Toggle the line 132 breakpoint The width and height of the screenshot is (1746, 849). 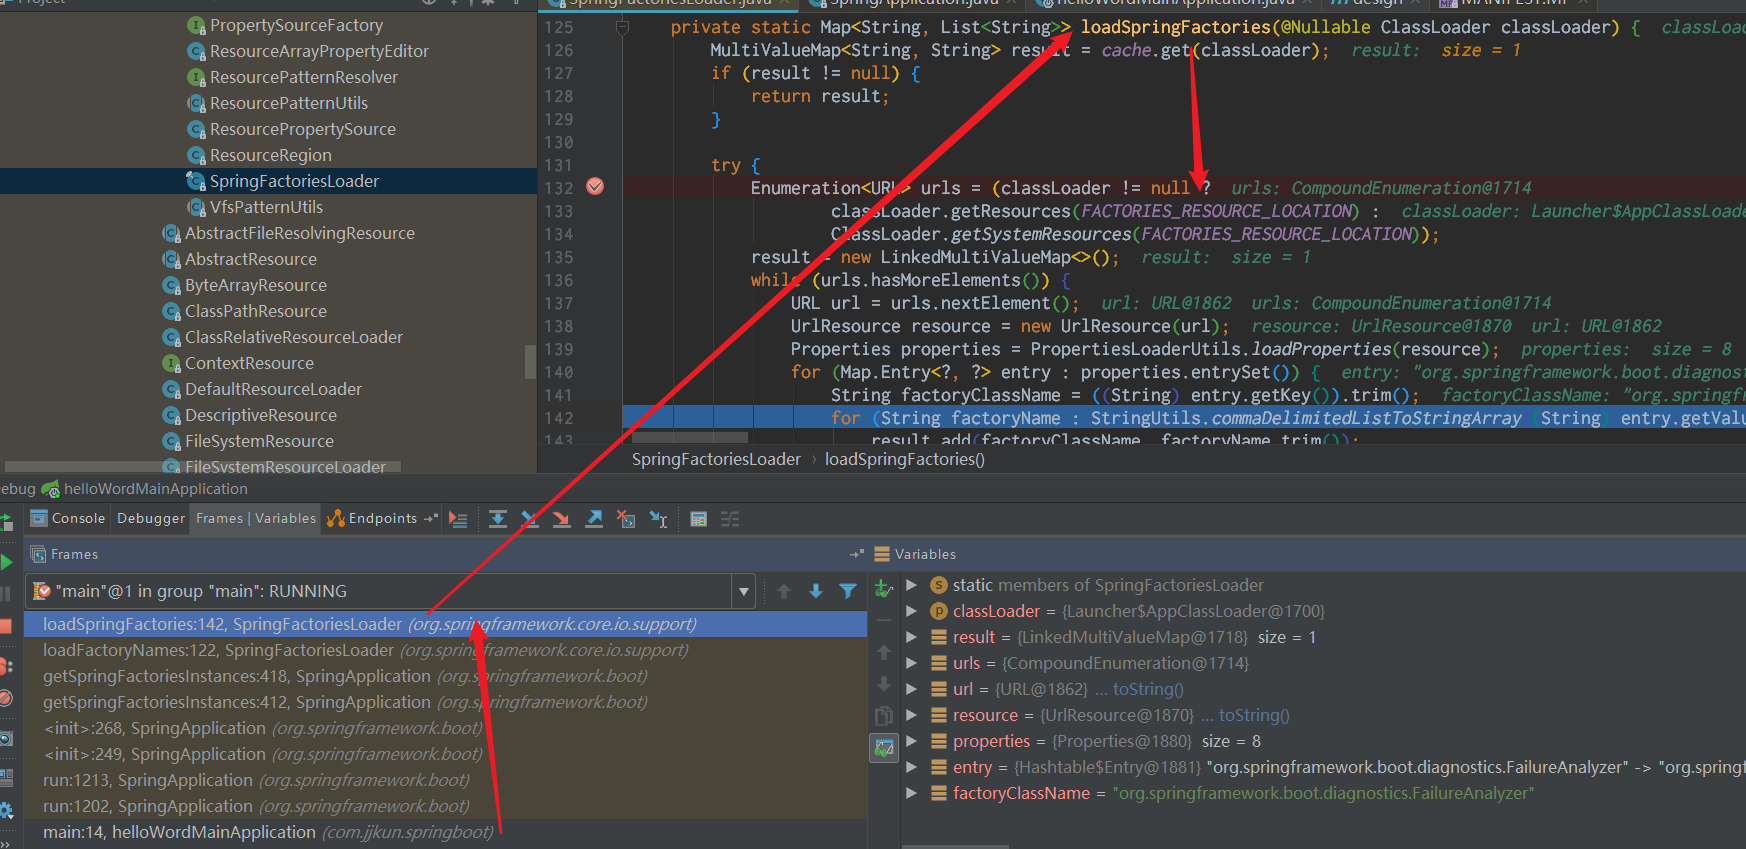[595, 186]
